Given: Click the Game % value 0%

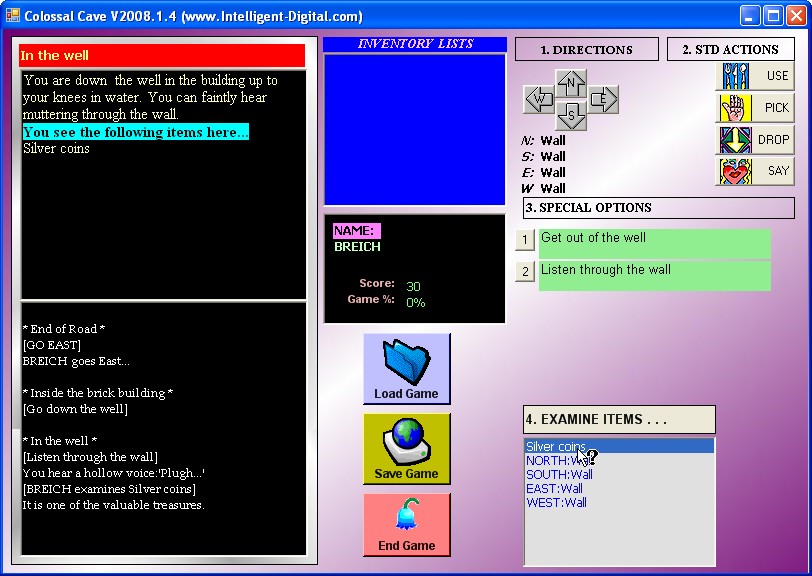Looking at the screenshot, I should tap(415, 303).
